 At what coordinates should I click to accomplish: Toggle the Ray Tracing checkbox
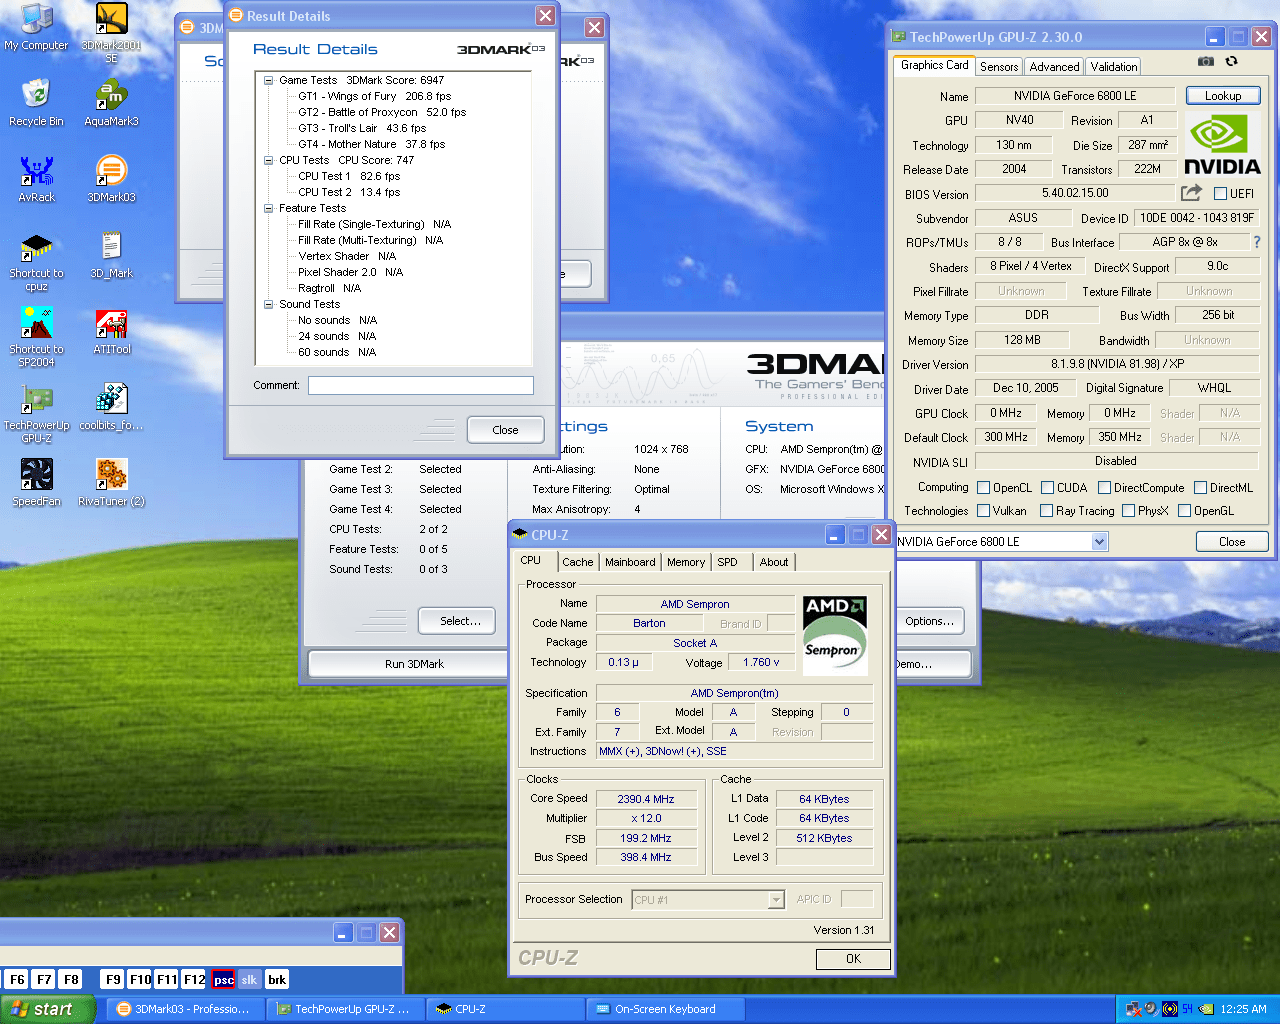tap(1046, 511)
